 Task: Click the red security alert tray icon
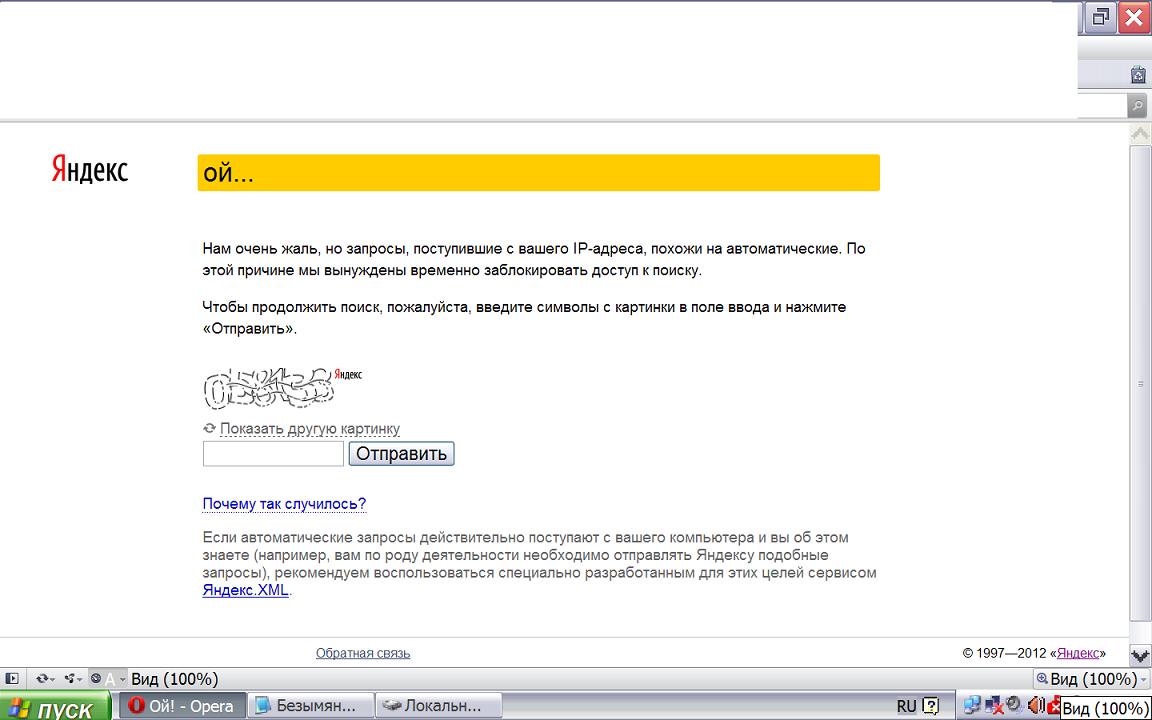[x=1055, y=707]
